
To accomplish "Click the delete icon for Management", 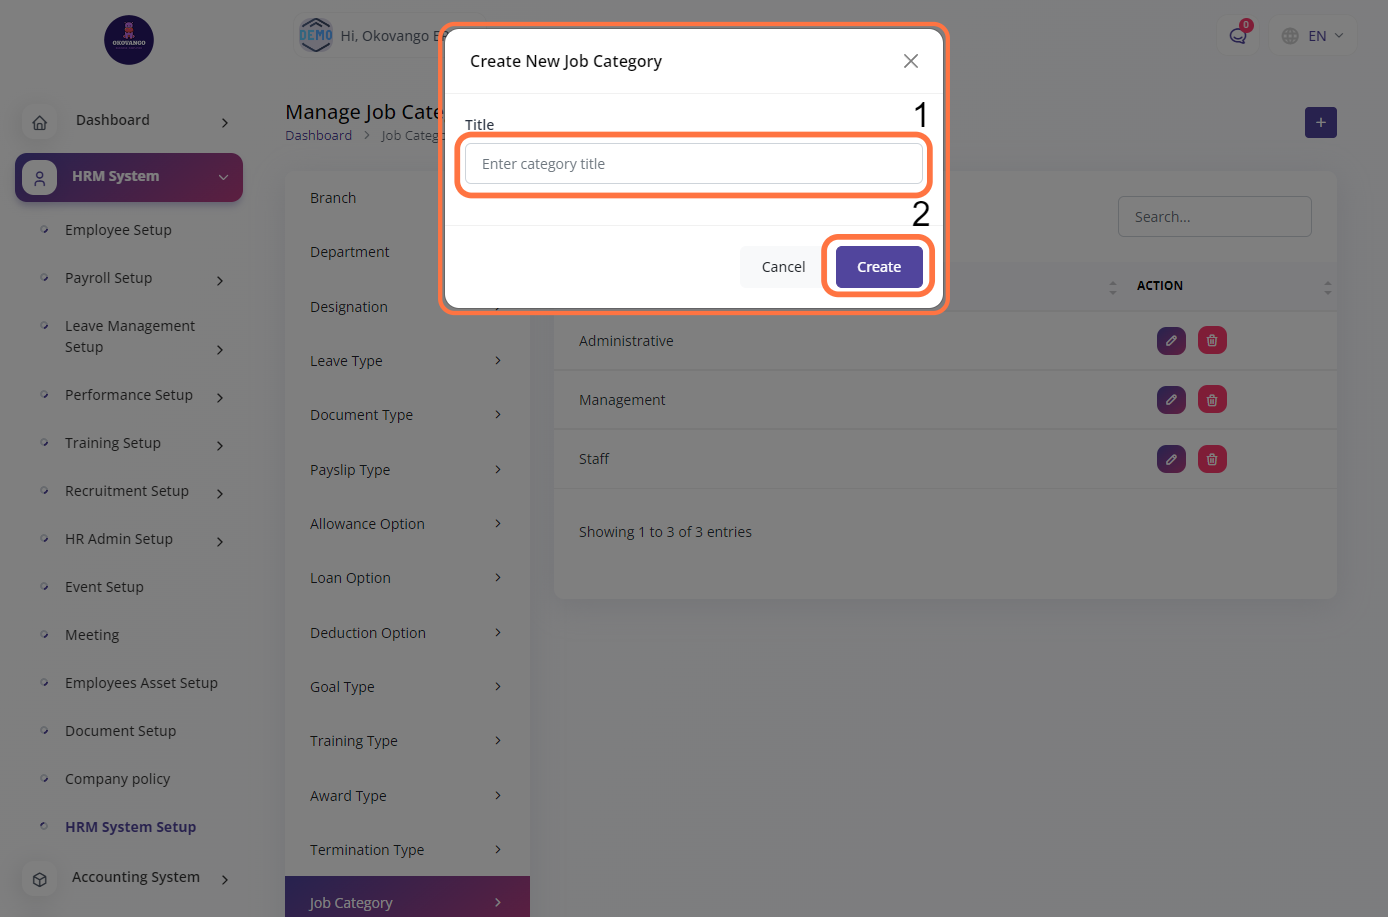I will tap(1212, 400).
